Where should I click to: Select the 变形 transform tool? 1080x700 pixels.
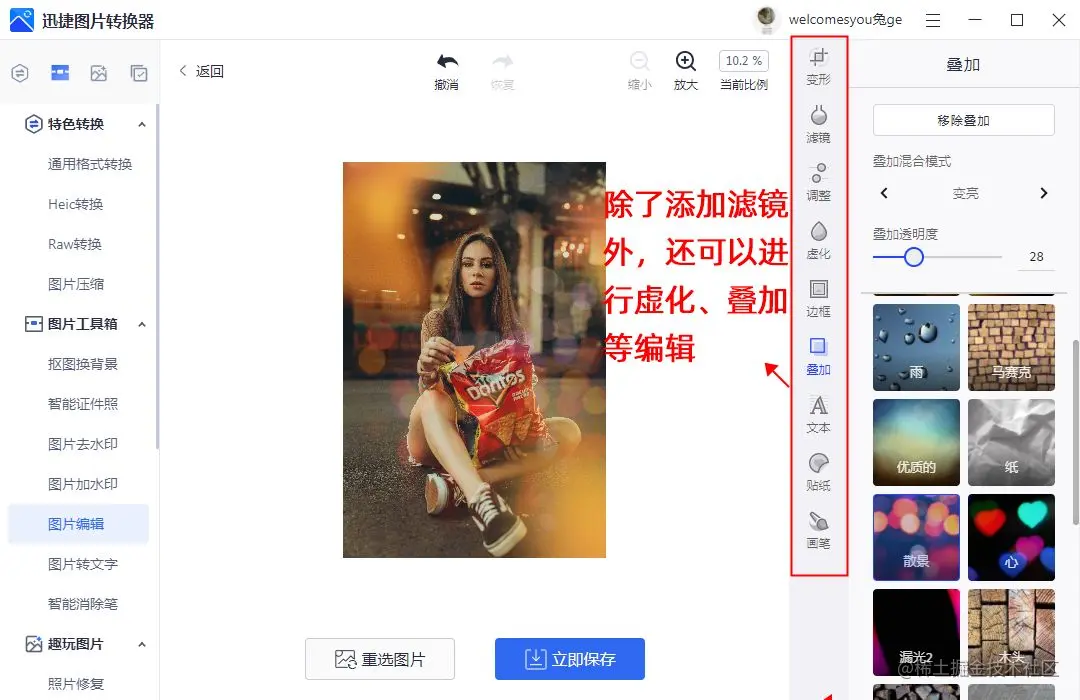point(818,67)
